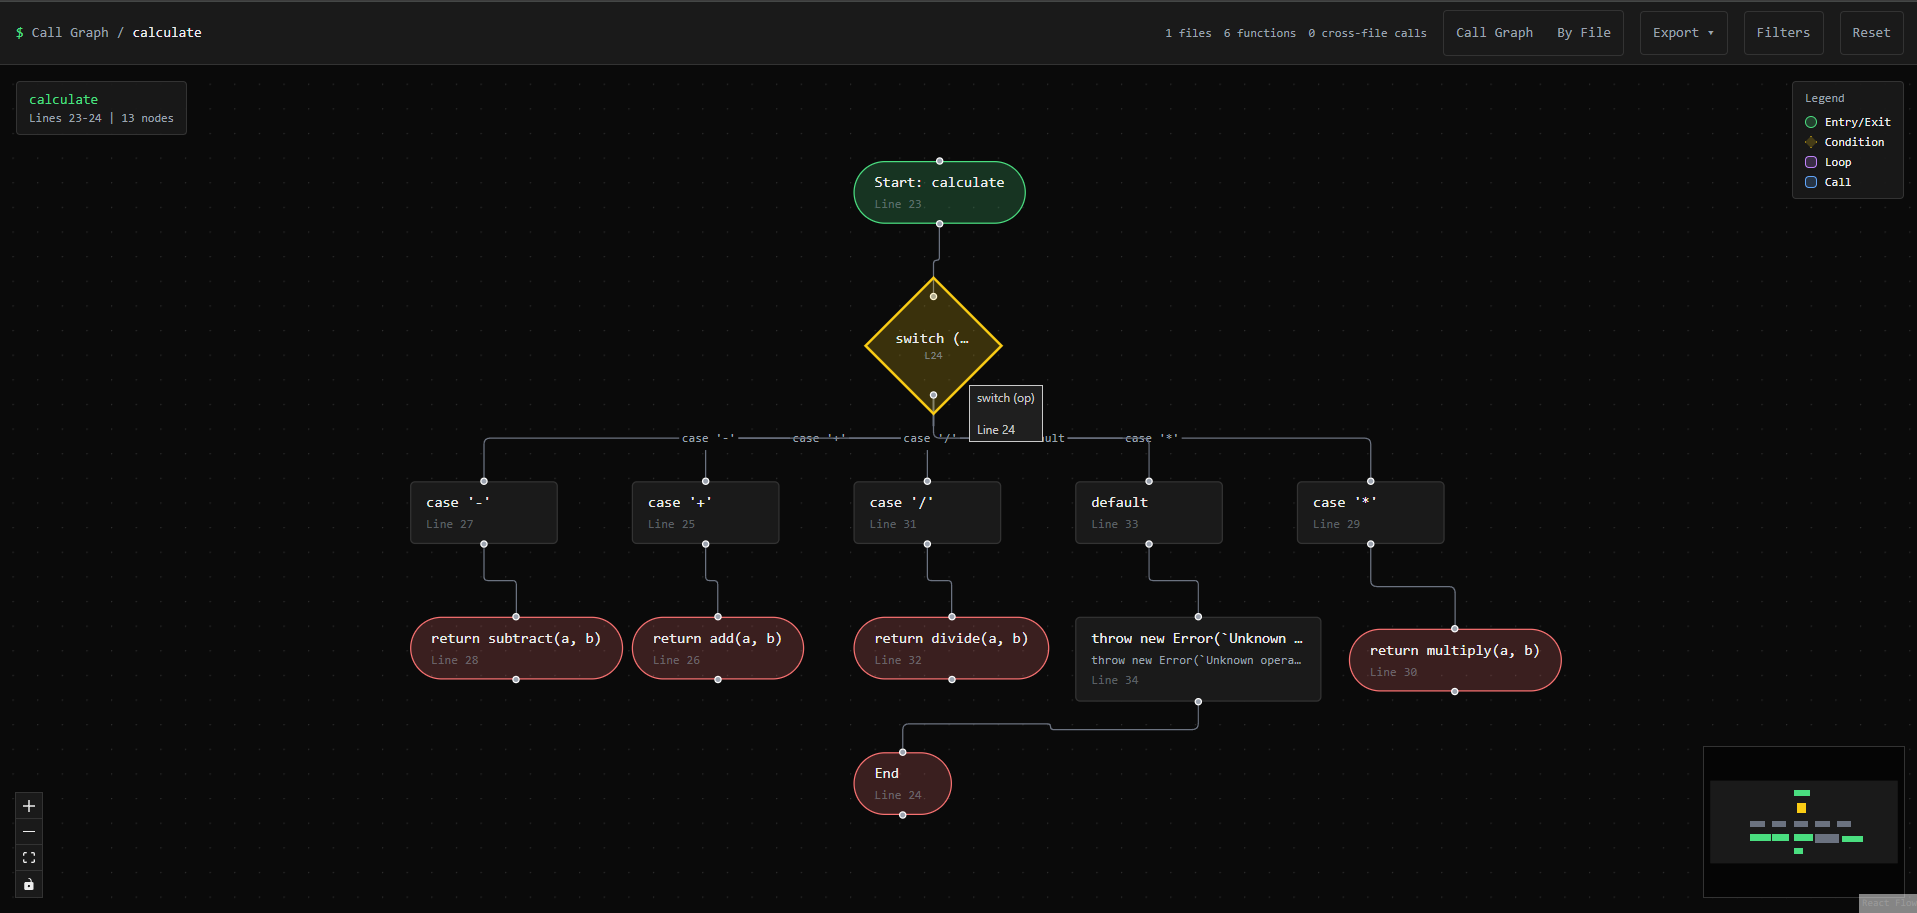Select the case '-' node
1917x913 pixels.
tap(483, 512)
